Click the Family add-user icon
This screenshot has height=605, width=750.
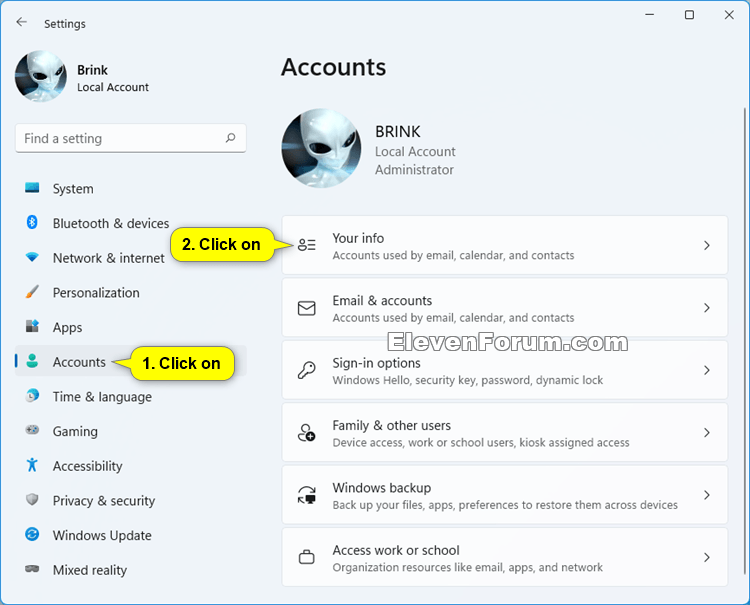pos(307,432)
